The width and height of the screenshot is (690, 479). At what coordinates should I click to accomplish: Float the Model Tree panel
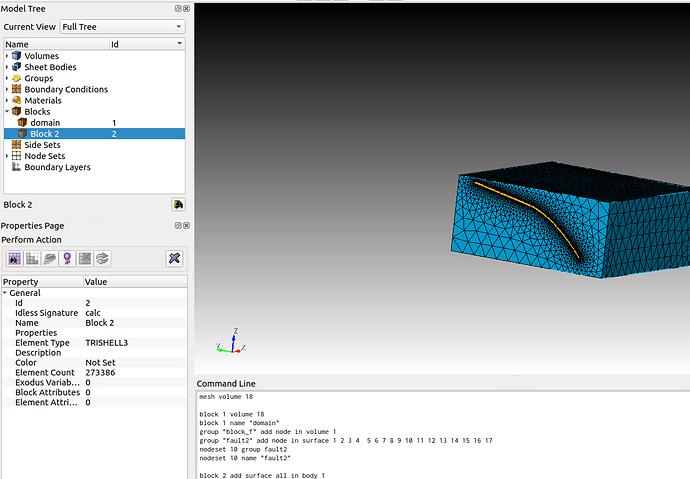coord(178,8)
